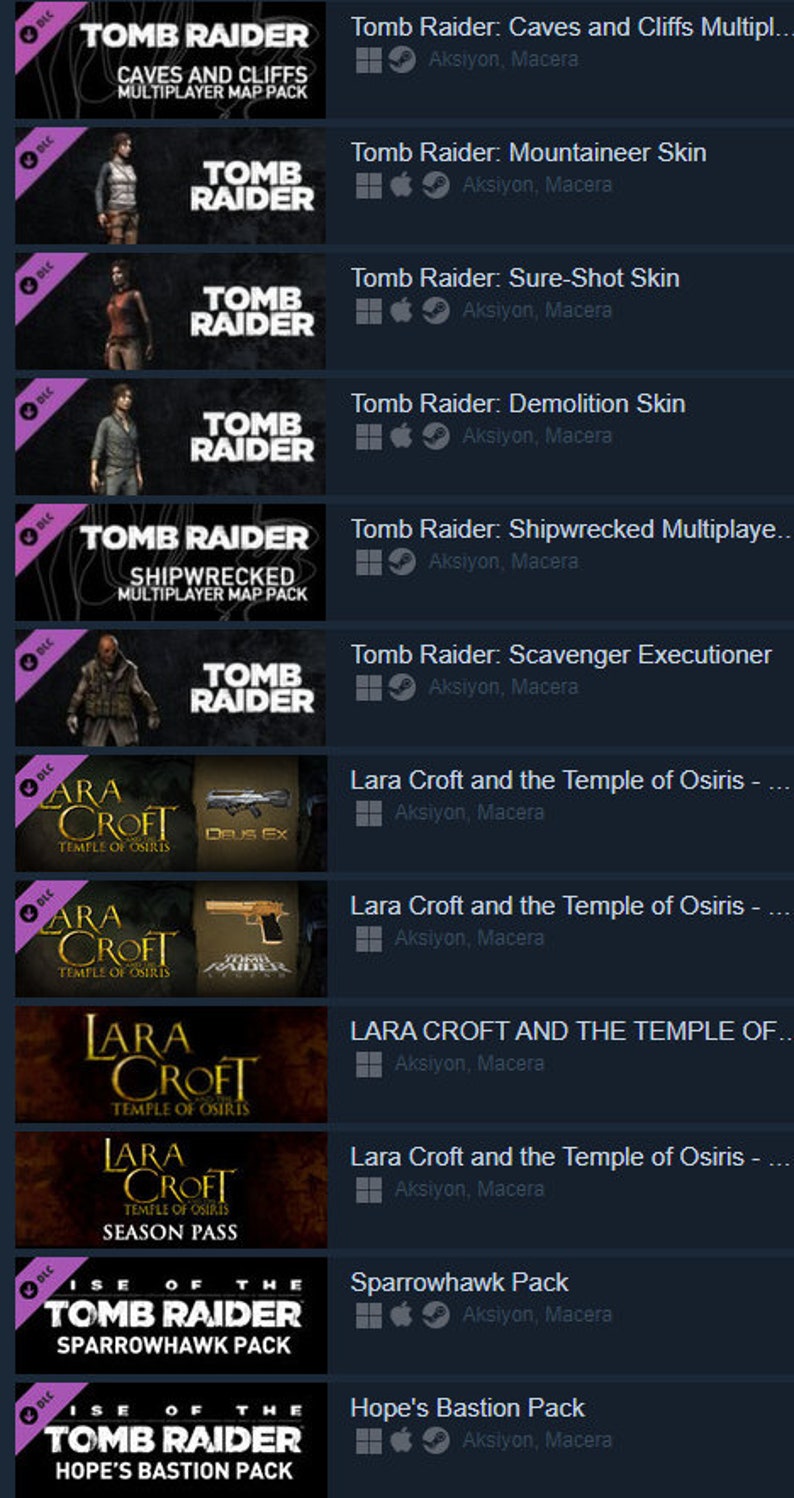Open the Scavenger Executioner character thumbnail
This screenshot has width=794, height=1498.
click(170, 687)
